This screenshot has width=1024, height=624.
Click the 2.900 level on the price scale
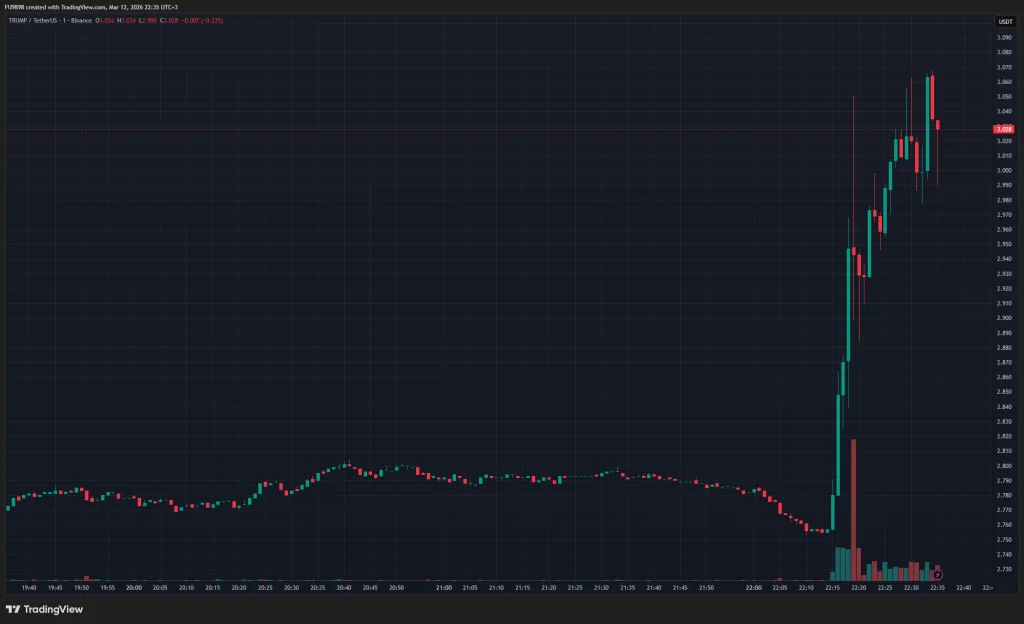pyautogui.click(x=1003, y=318)
